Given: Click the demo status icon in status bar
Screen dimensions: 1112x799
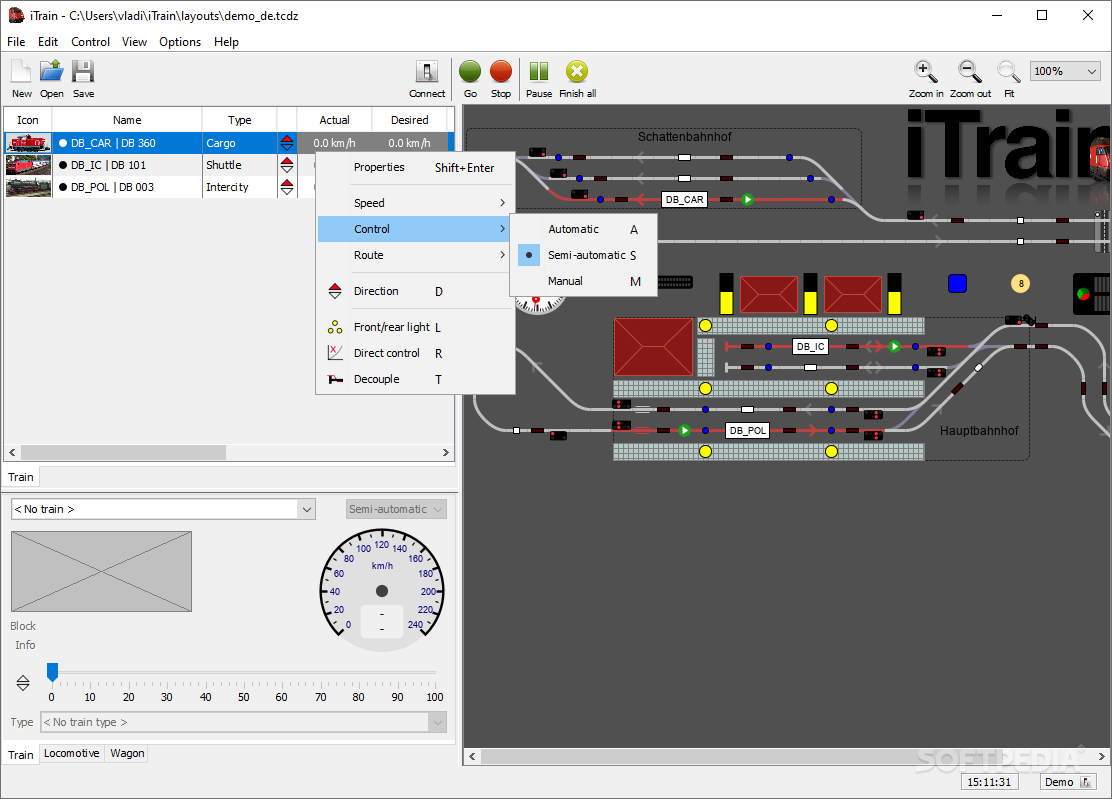Looking at the screenshot, I should tap(1085, 782).
